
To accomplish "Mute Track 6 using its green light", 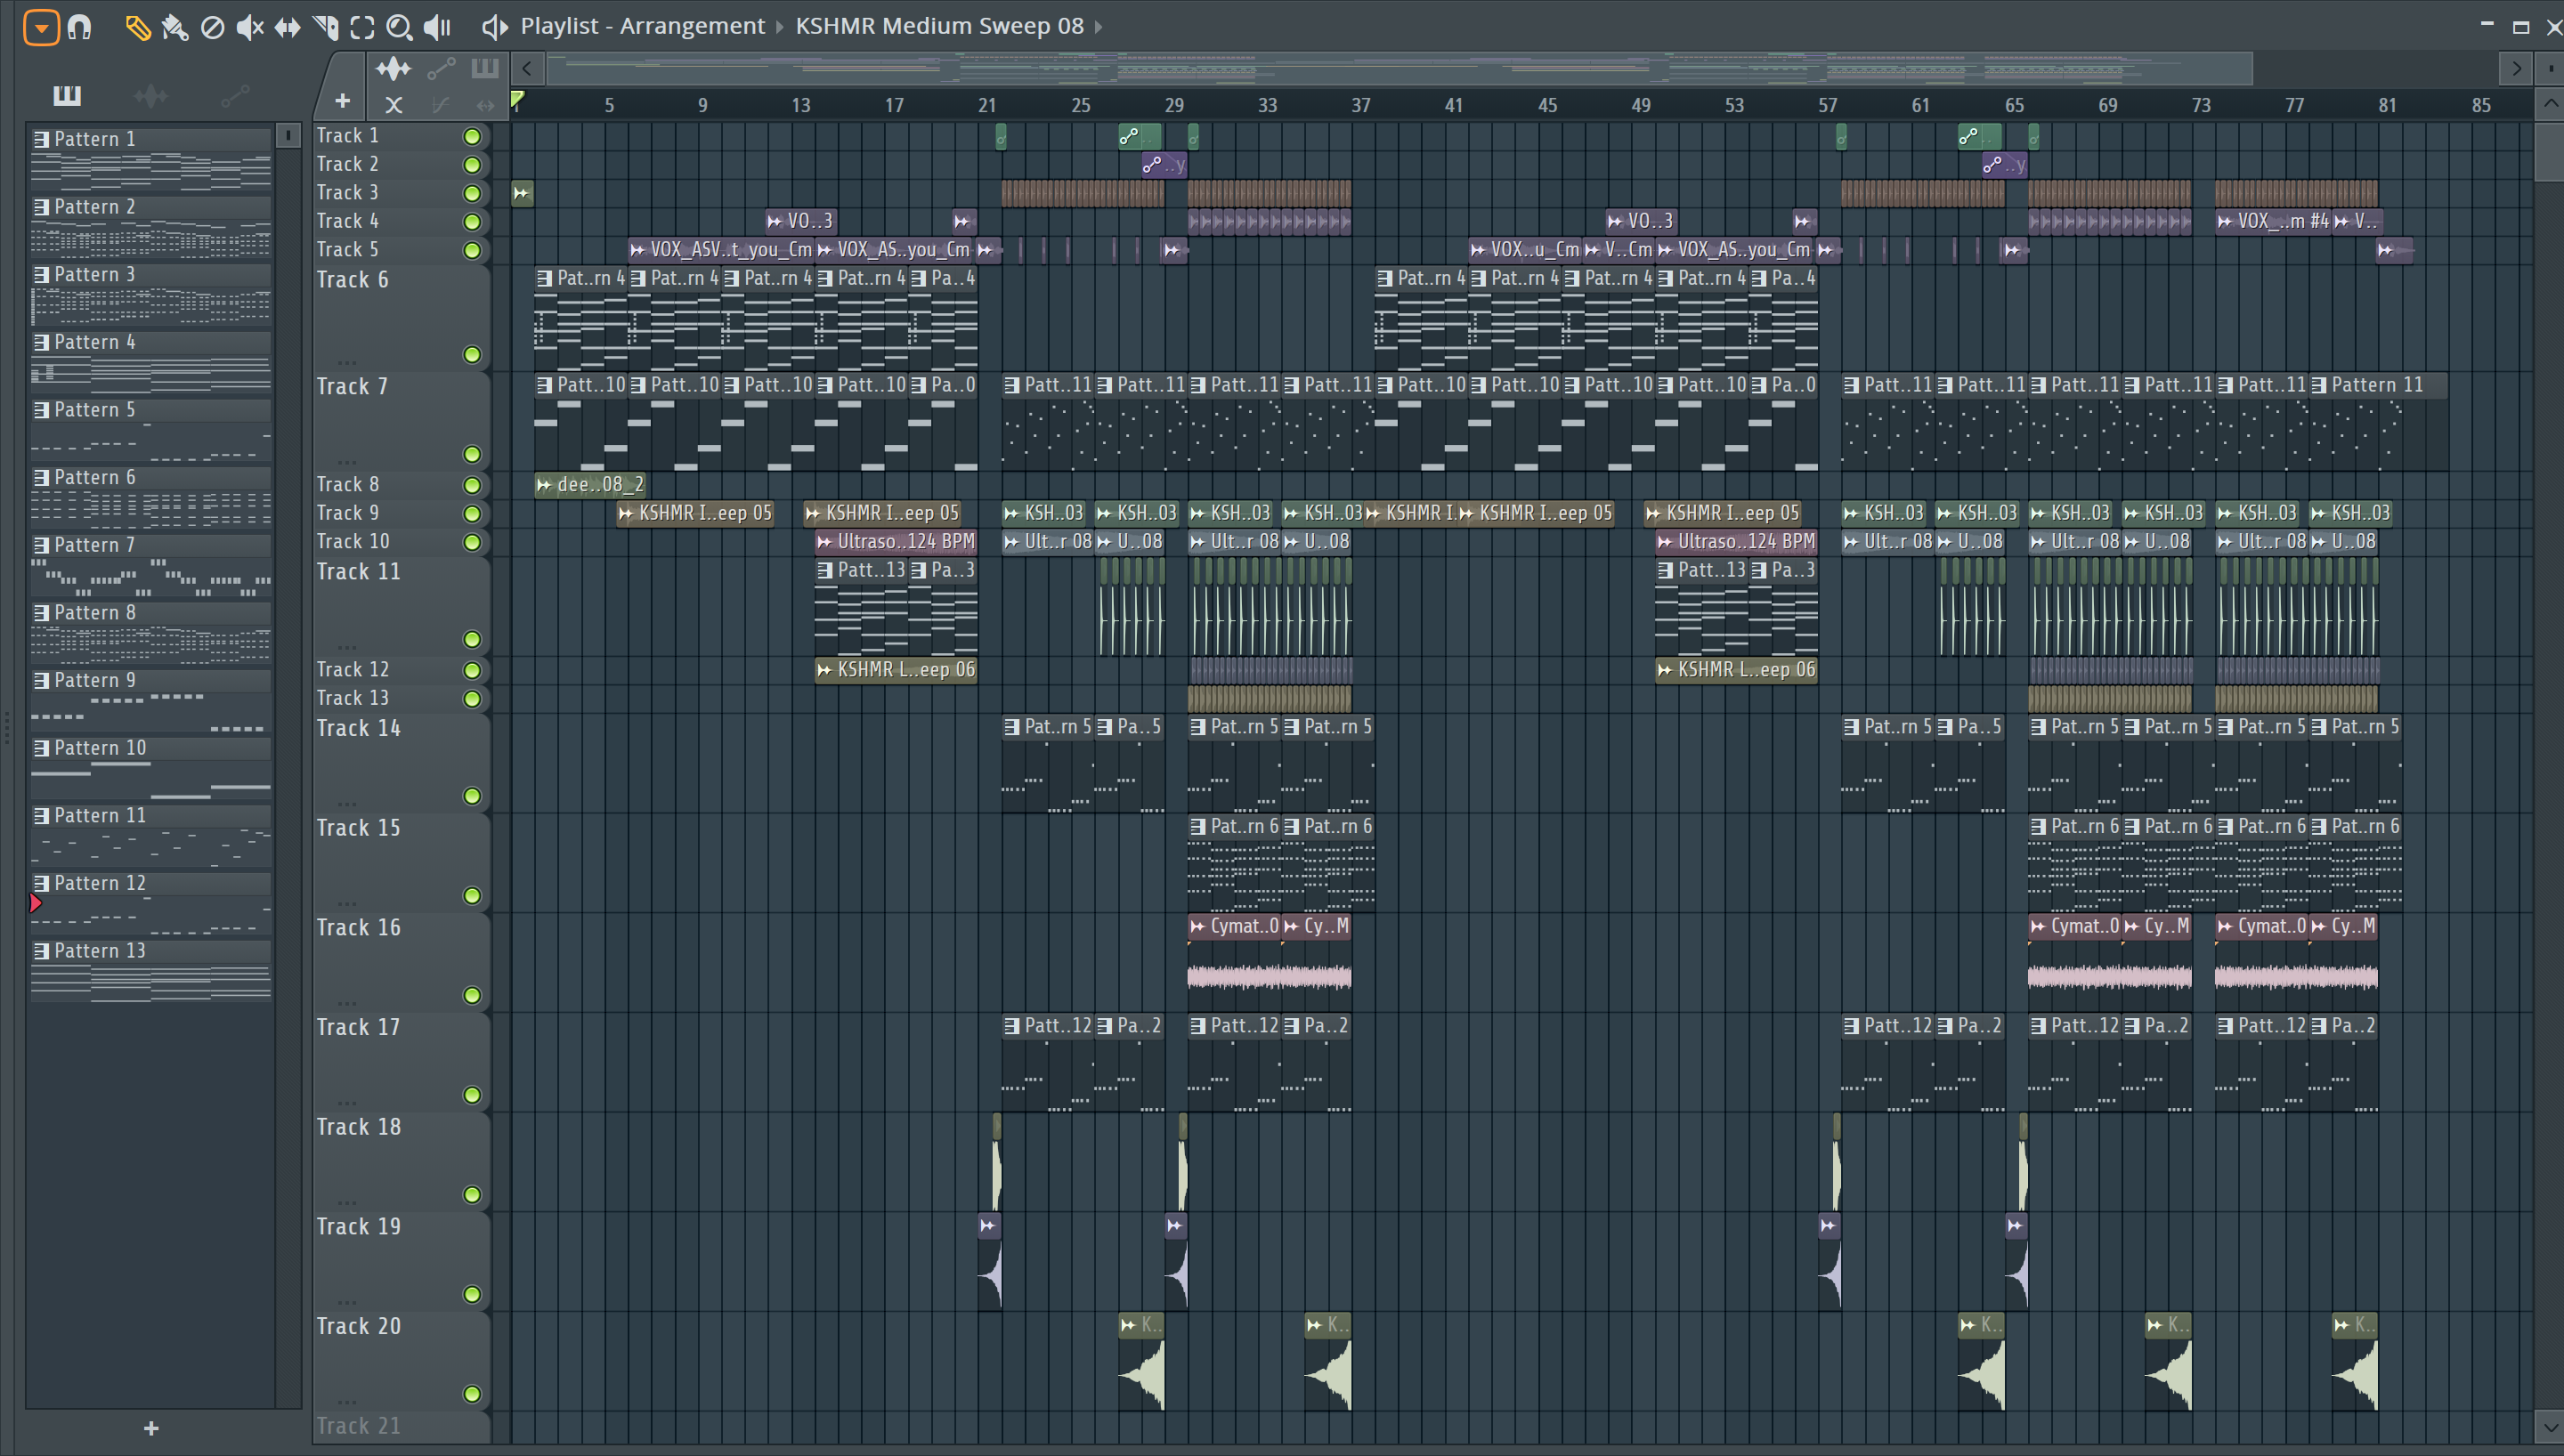I will [472, 355].
